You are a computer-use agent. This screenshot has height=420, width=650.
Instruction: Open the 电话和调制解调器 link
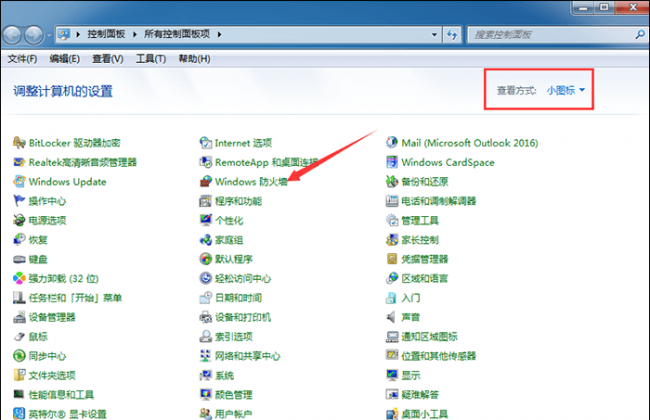pyautogui.click(x=439, y=201)
